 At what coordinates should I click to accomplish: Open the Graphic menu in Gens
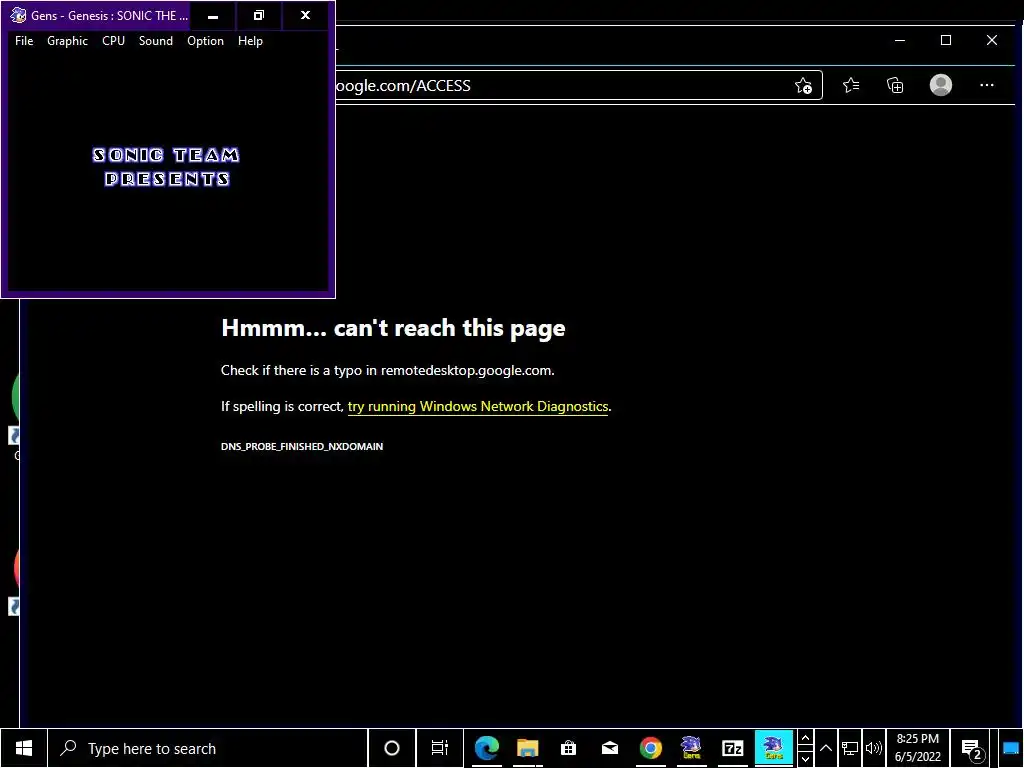tap(67, 40)
